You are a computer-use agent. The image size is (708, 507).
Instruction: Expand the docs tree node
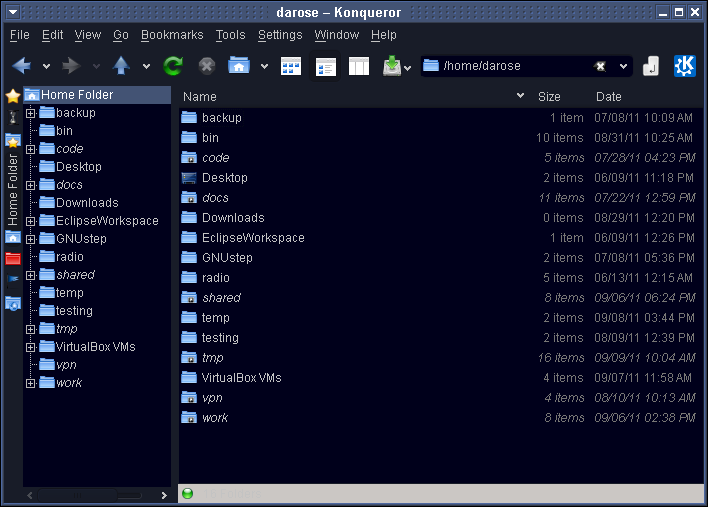coord(30,185)
